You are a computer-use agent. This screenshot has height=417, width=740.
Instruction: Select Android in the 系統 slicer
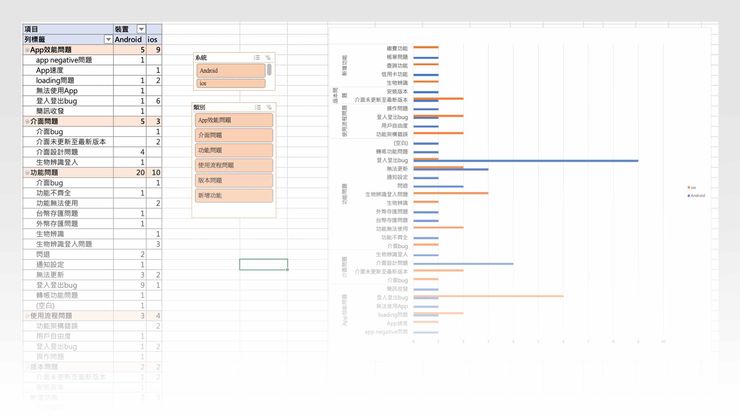tap(229, 71)
